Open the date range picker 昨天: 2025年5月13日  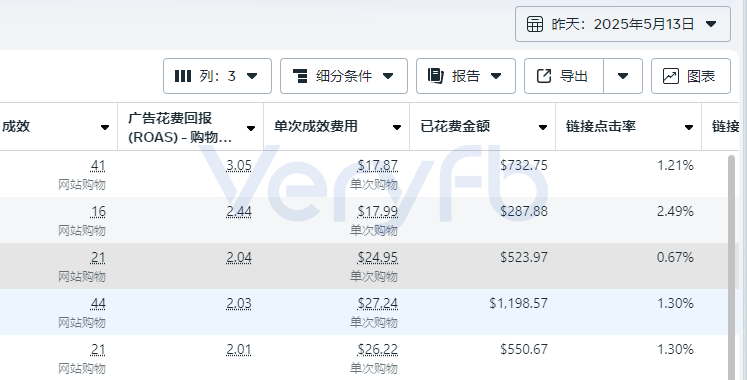[x=623, y=24]
